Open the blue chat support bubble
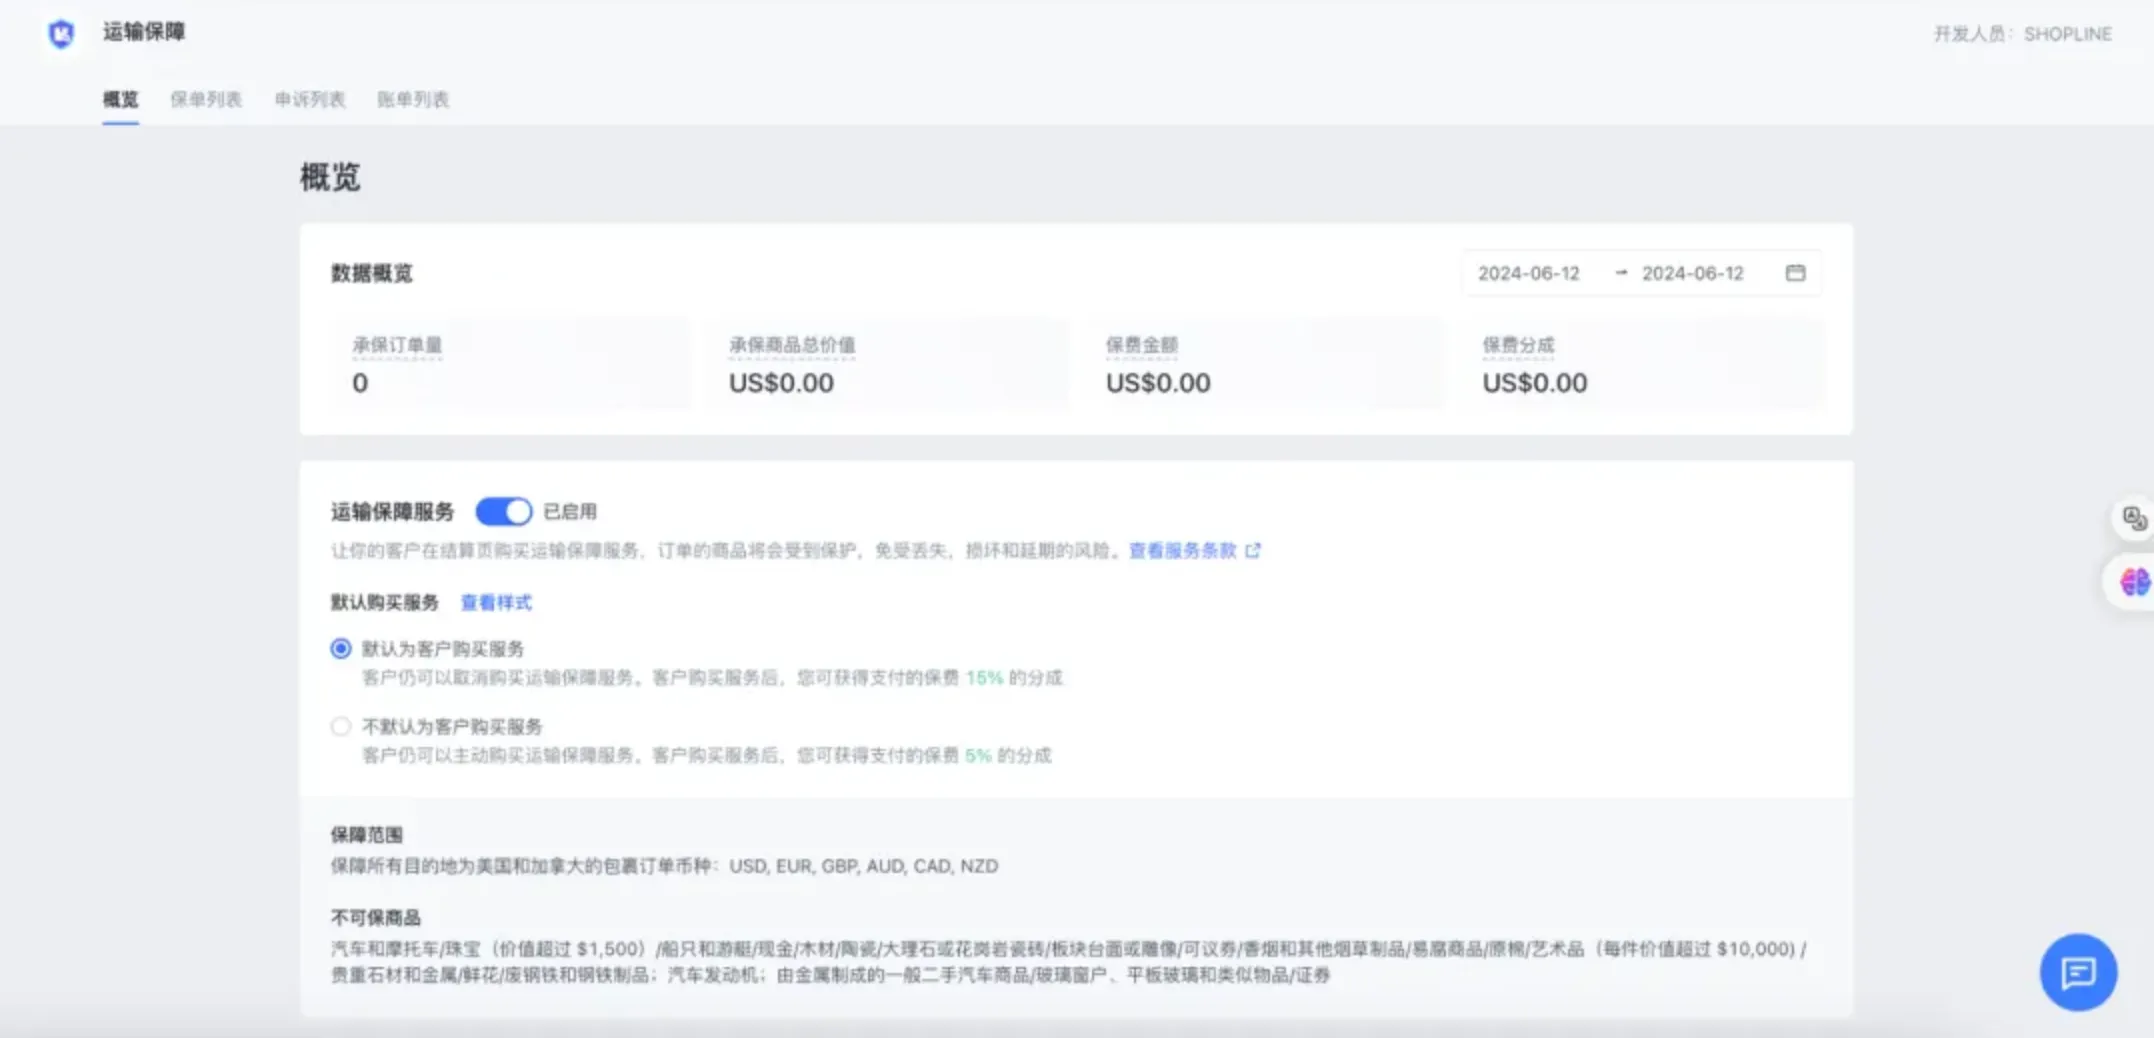2154x1038 pixels. 2077,972
